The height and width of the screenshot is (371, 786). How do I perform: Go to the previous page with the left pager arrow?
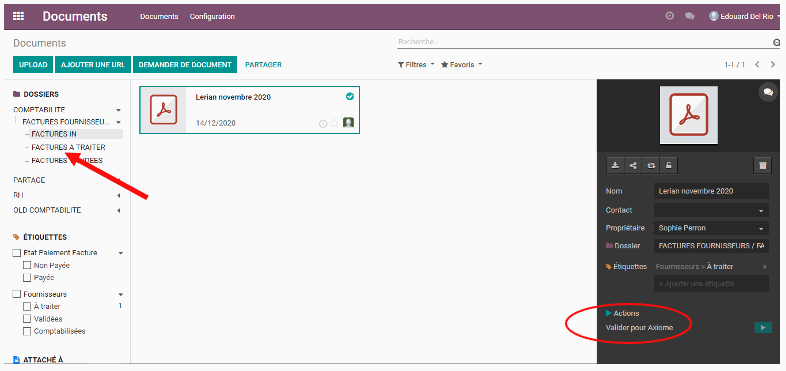[757, 65]
